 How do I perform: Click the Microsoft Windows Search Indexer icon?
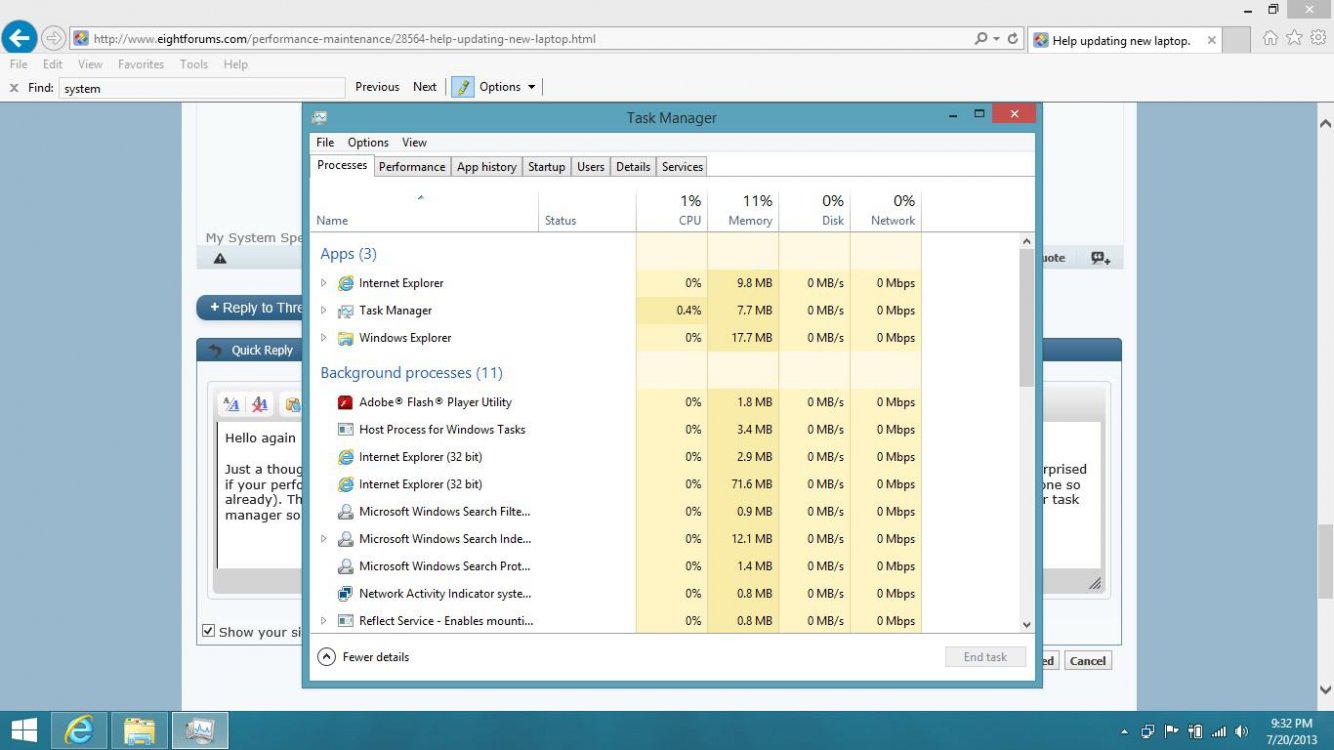(345, 539)
